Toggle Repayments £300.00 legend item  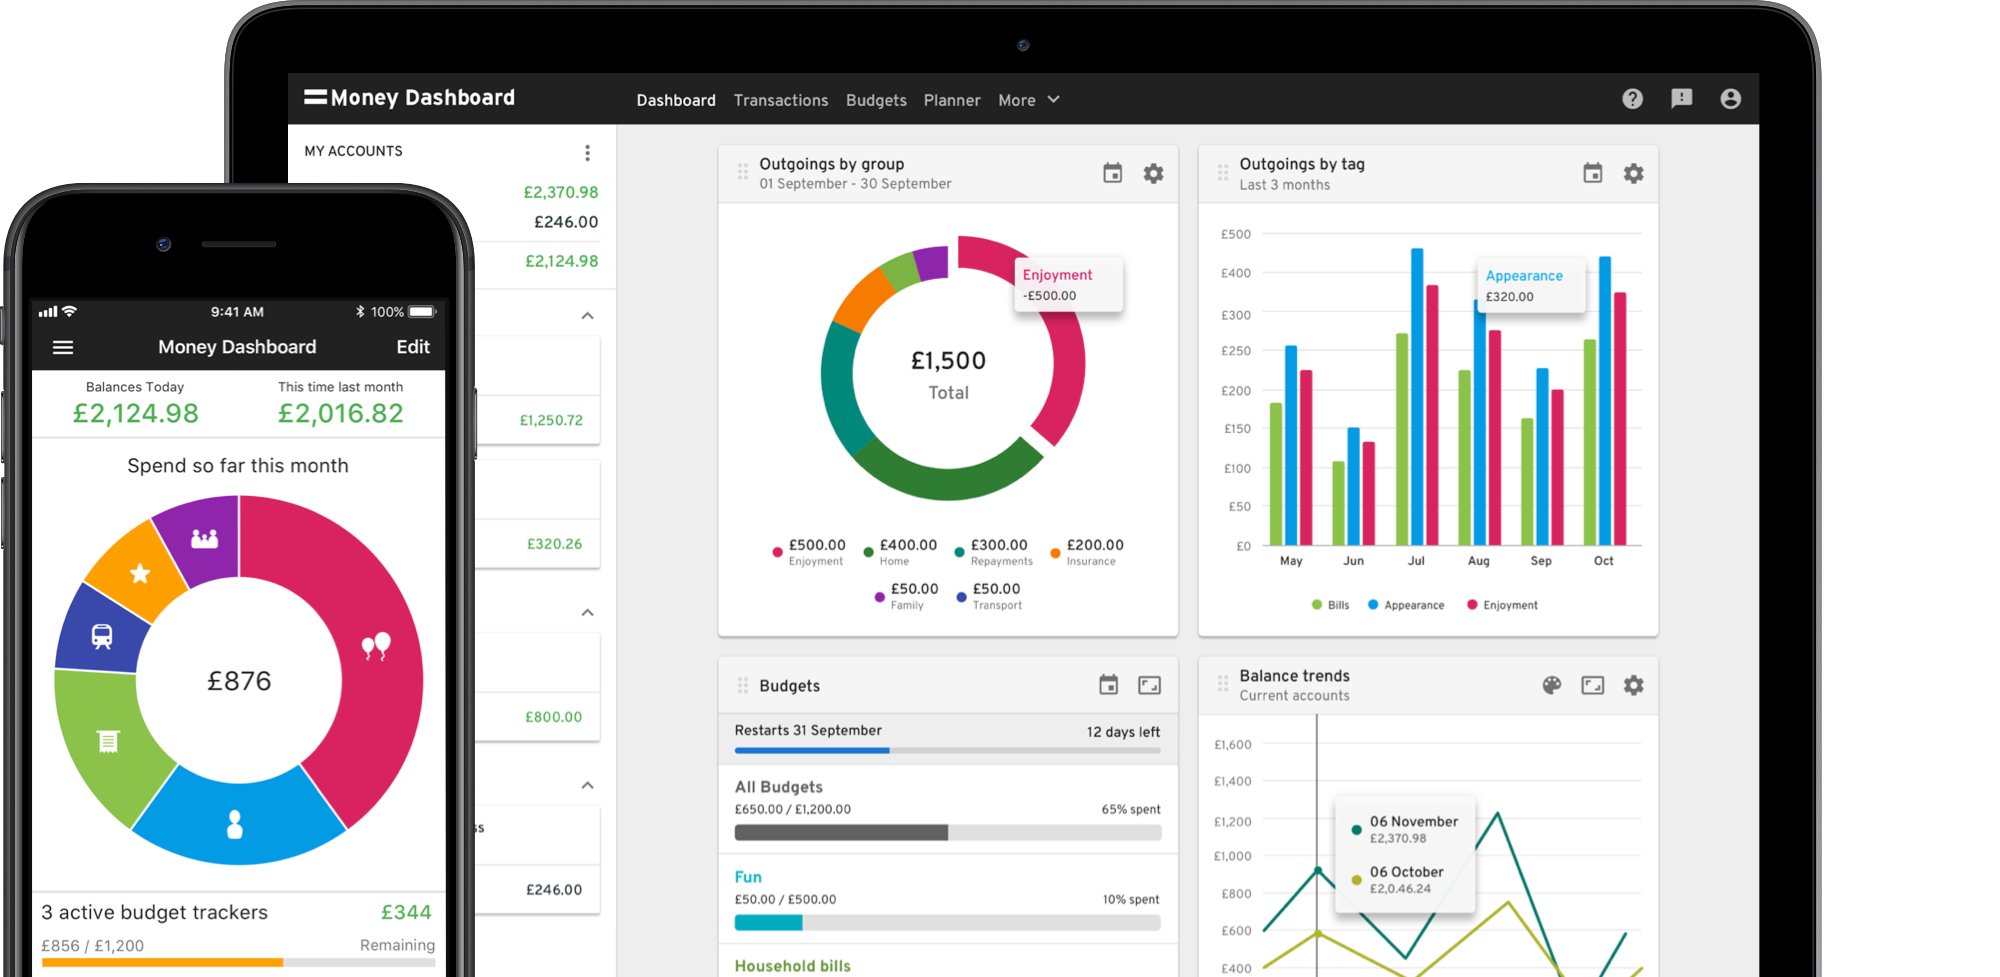(x=993, y=552)
